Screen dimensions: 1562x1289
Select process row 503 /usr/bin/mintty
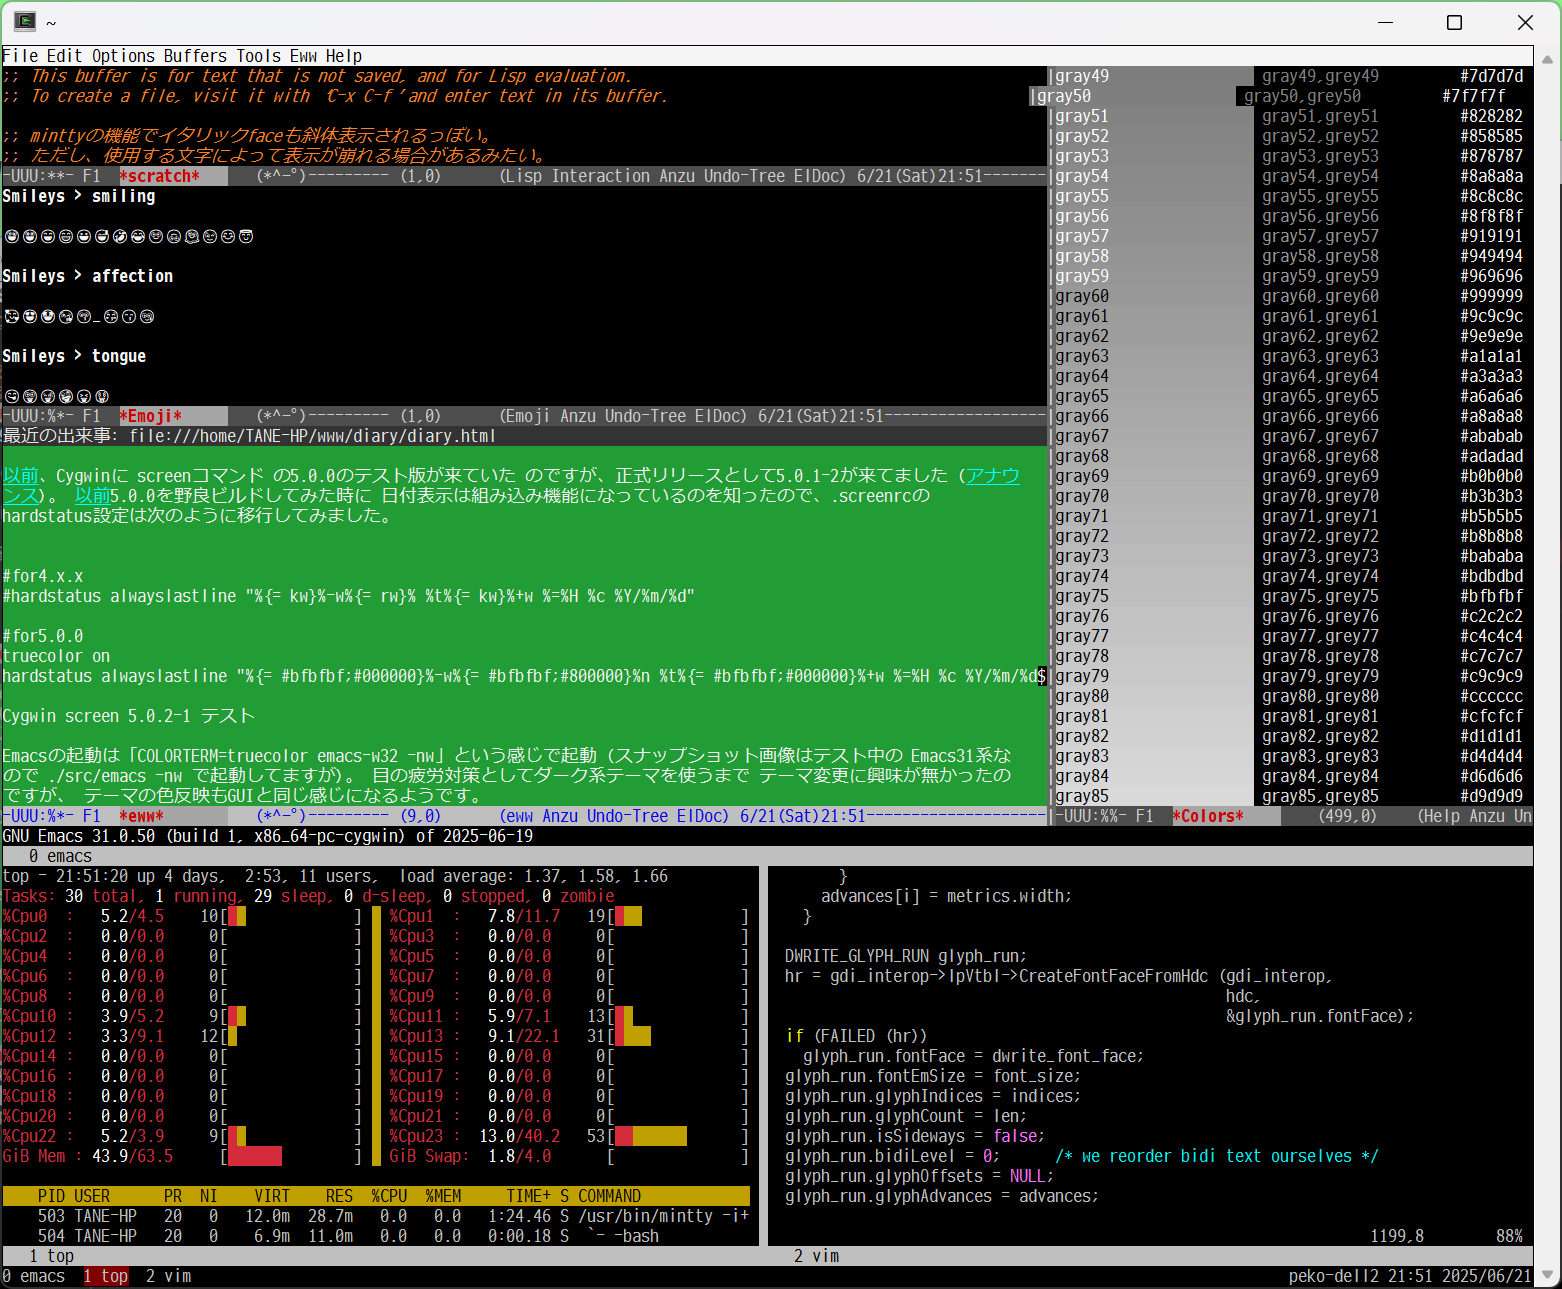376,1216
